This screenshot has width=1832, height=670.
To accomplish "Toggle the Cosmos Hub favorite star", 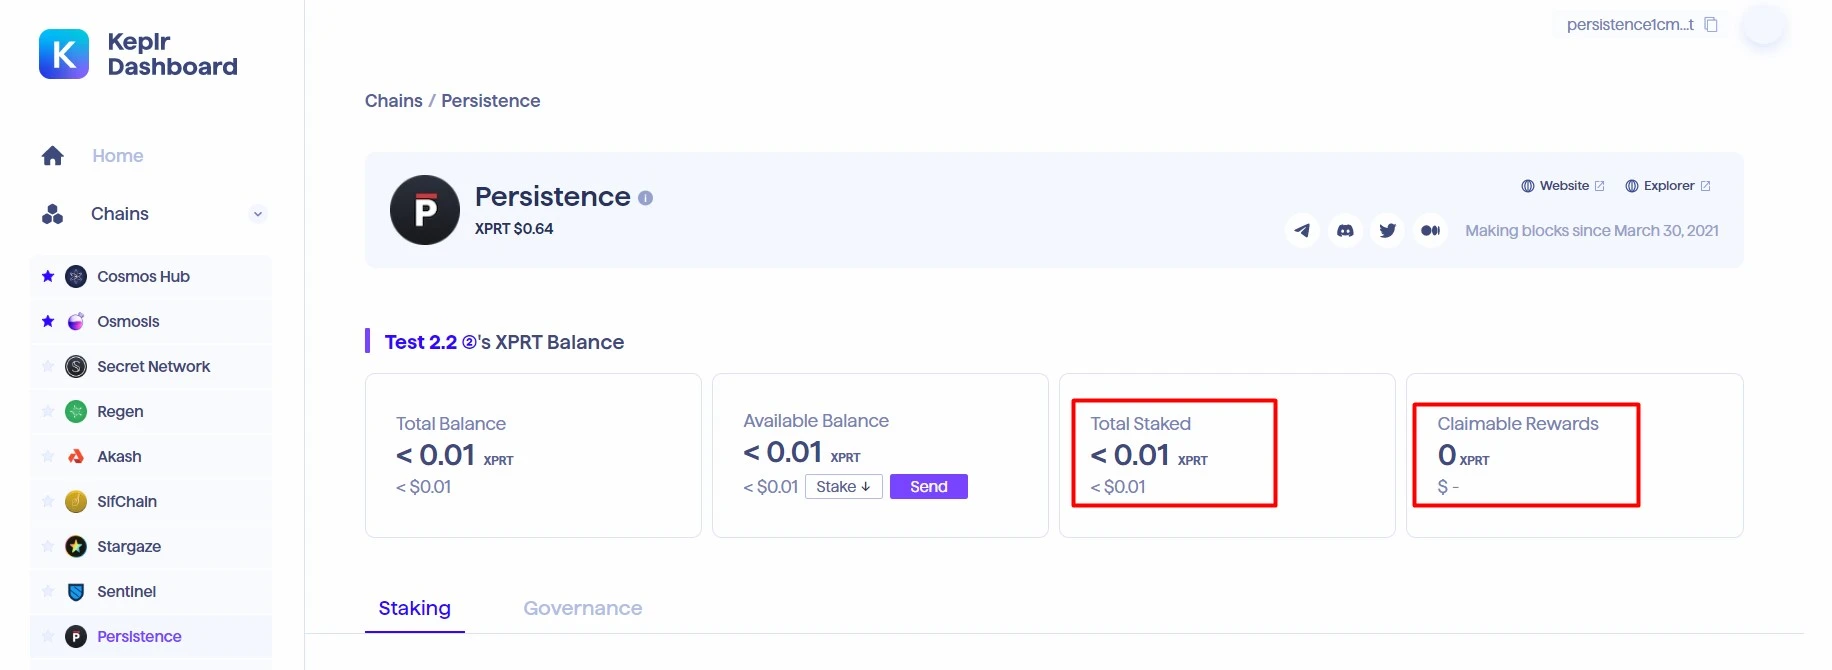I will pyautogui.click(x=48, y=276).
